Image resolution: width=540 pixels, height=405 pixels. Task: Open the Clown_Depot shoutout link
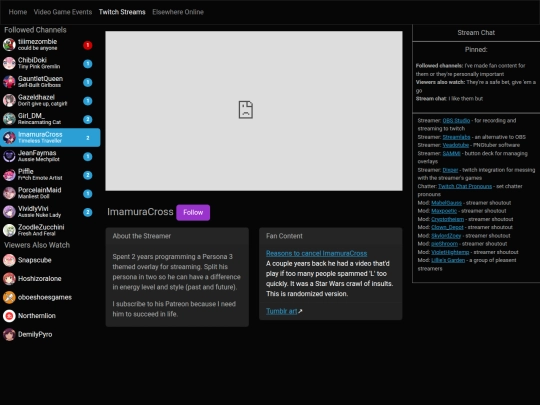click(x=447, y=227)
